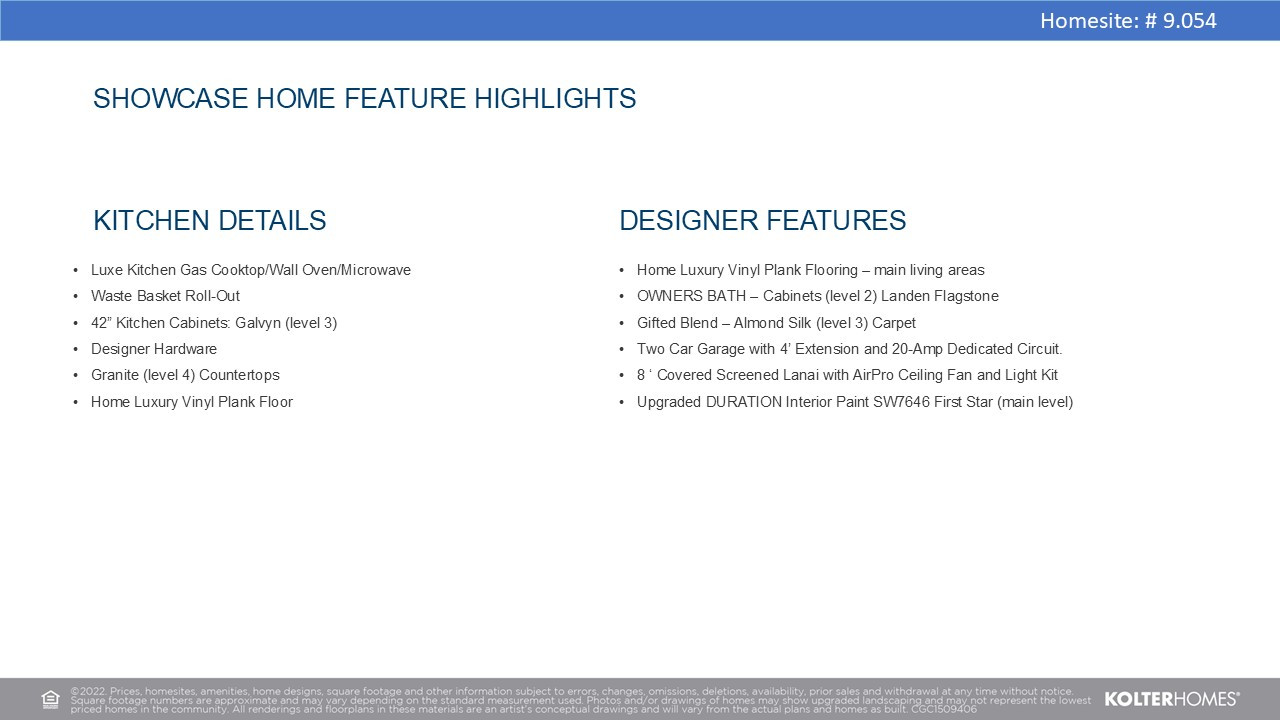Screen dimensions: 1280x720
Task: Select the Showcase Home Feature Highlights title
Action: tap(364, 99)
